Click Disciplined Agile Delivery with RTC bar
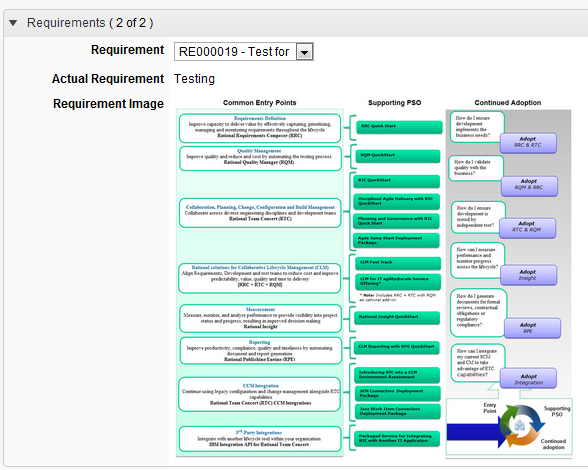588x470 pixels. coord(396,201)
